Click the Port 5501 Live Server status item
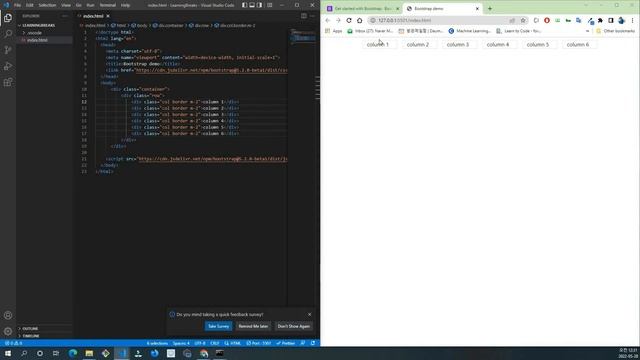 point(259,343)
